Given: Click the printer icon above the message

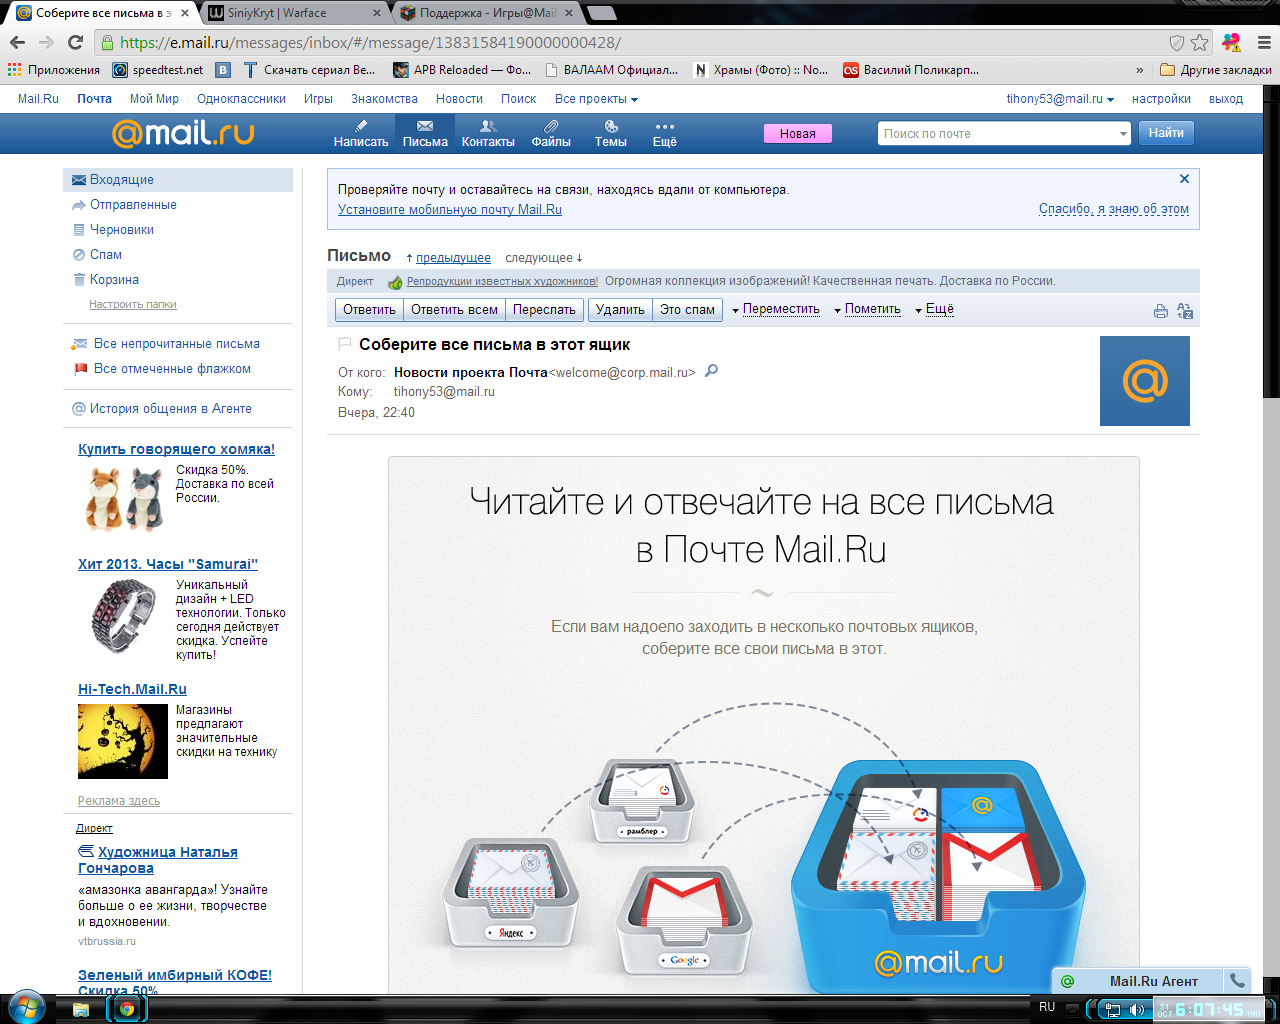Looking at the screenshot, I should pyautogui.click(x=1161, y=311).
